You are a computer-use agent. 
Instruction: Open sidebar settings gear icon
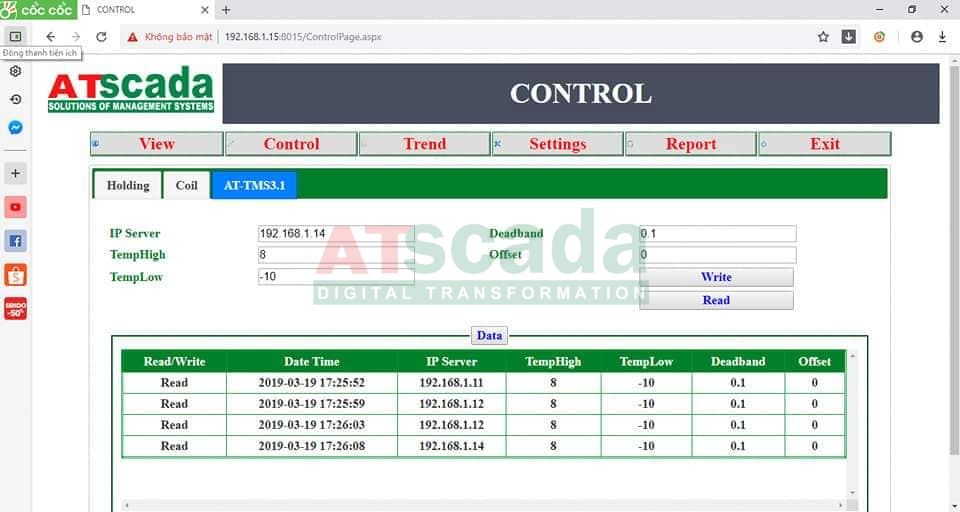[x=15, y=72]
